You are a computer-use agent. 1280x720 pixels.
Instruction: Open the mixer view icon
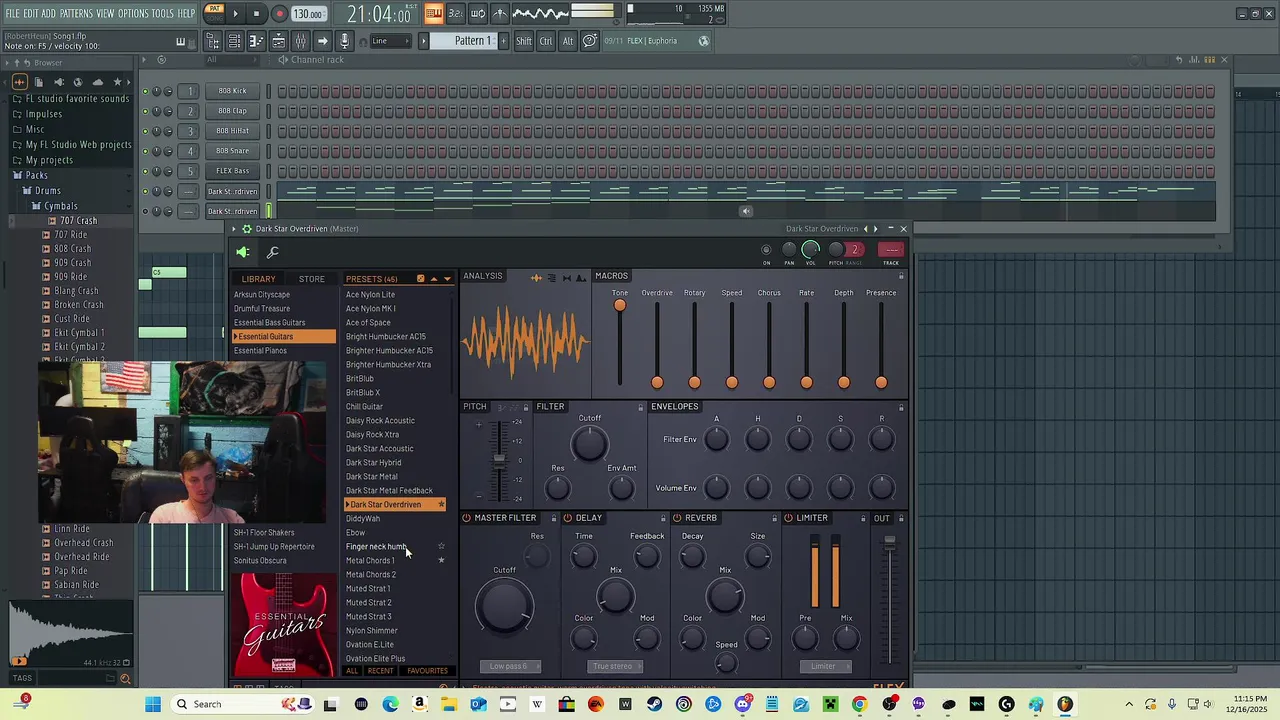point(300,41)
